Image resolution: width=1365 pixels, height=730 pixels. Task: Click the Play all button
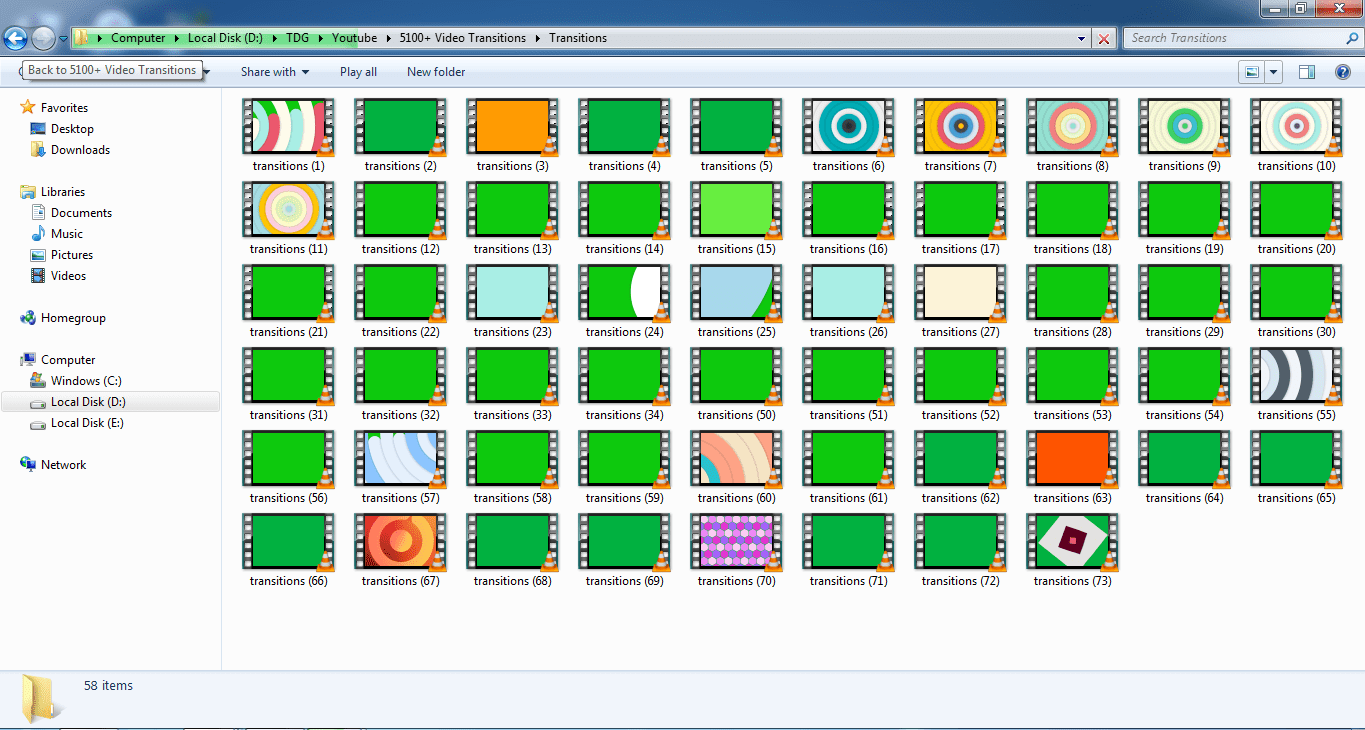tap(358, 72)
